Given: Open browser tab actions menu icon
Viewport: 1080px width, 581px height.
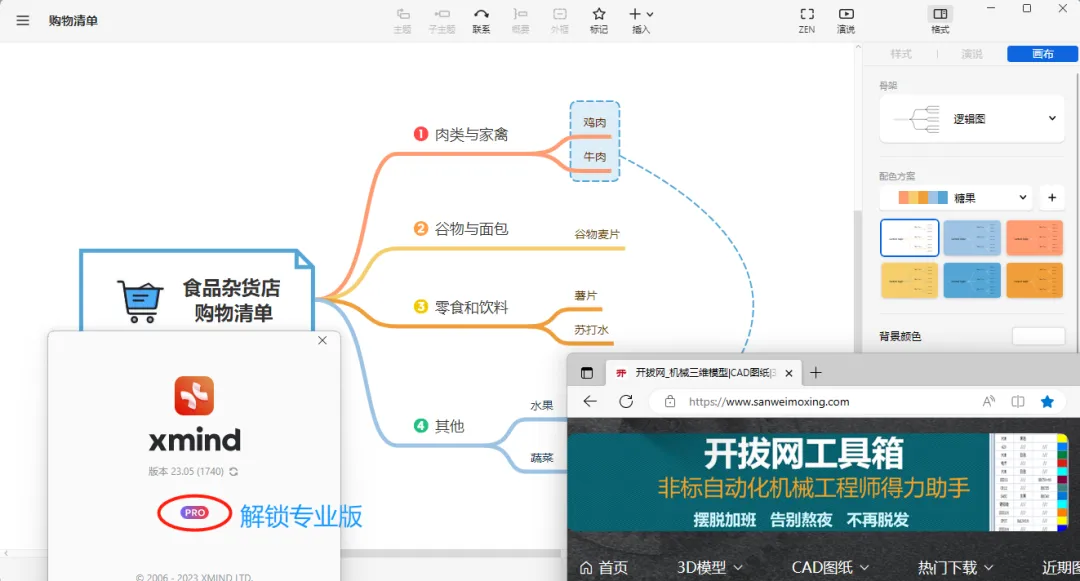Looking at the screenshot, I should click(587, 373).
